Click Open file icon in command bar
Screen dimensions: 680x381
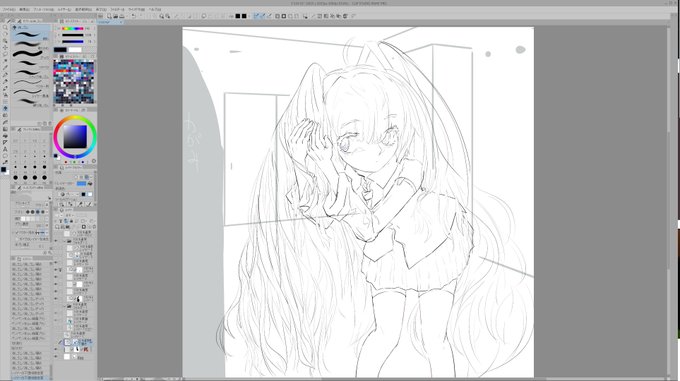pyautogui.click(x=115, y=16)
